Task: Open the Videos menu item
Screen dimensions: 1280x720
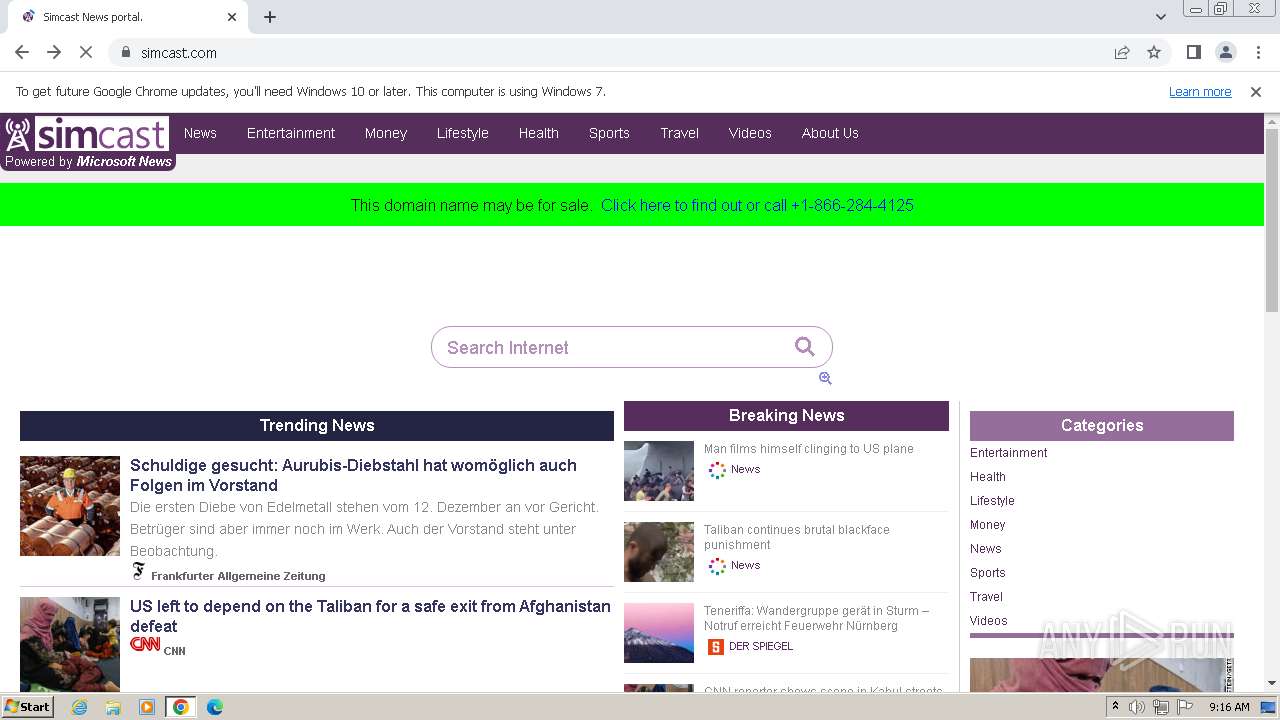Action: 750,133
